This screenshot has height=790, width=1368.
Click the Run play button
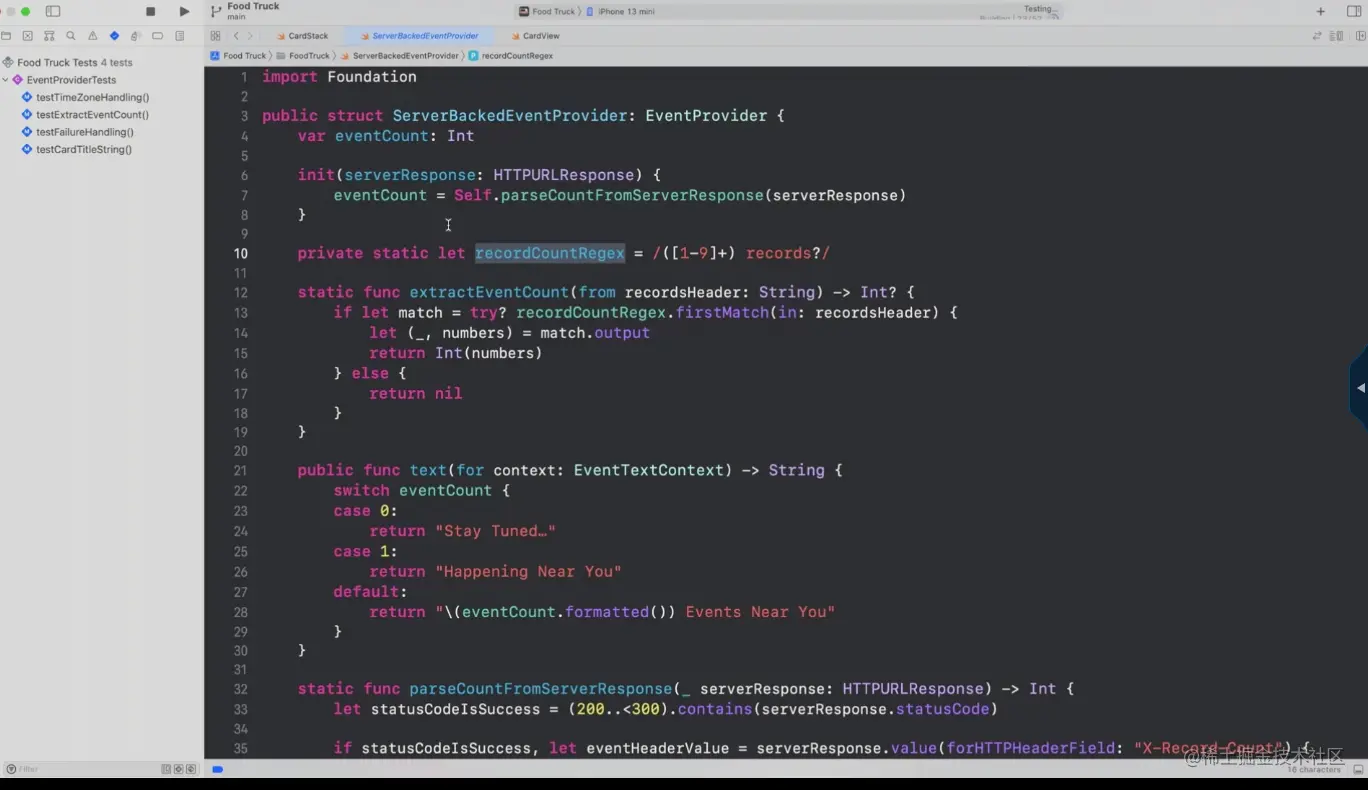click(x=184, y=11)
